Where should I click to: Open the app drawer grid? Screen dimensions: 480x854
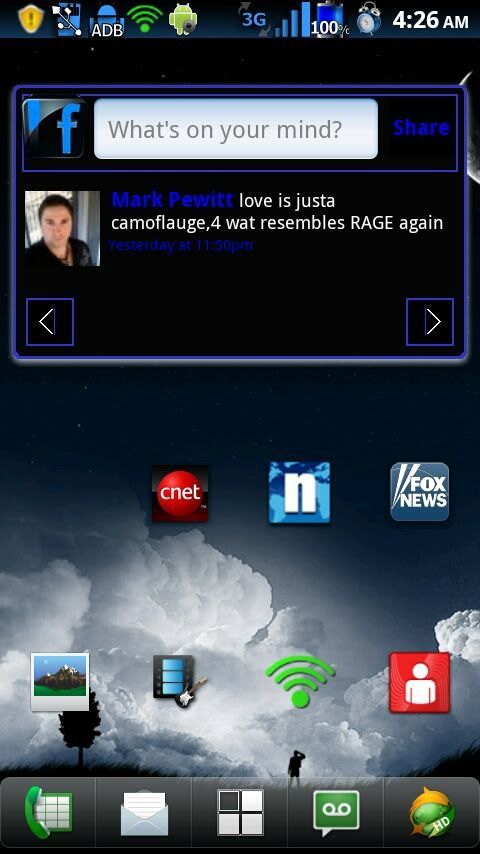pyautogui.click(x=240, y=813)
